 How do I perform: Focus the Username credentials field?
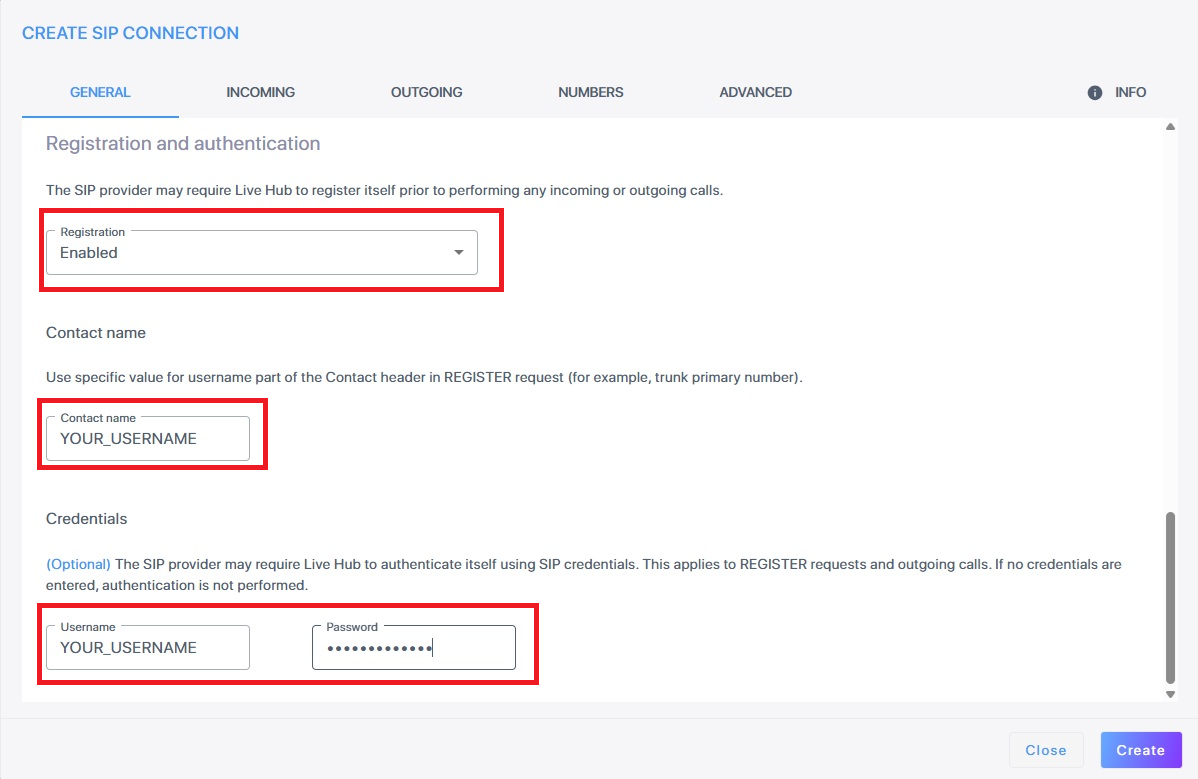coord(148,648)
